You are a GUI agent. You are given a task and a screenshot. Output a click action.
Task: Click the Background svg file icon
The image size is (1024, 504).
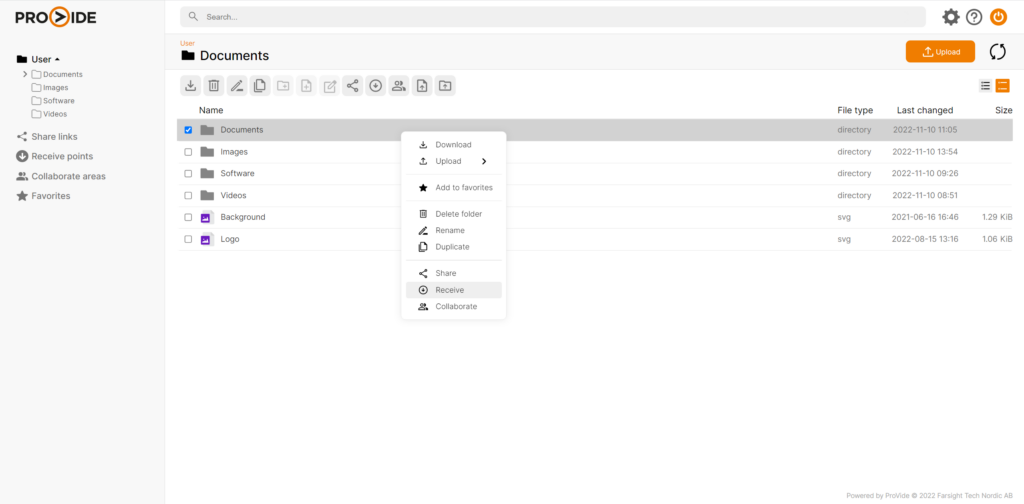[x=207, y=217]
